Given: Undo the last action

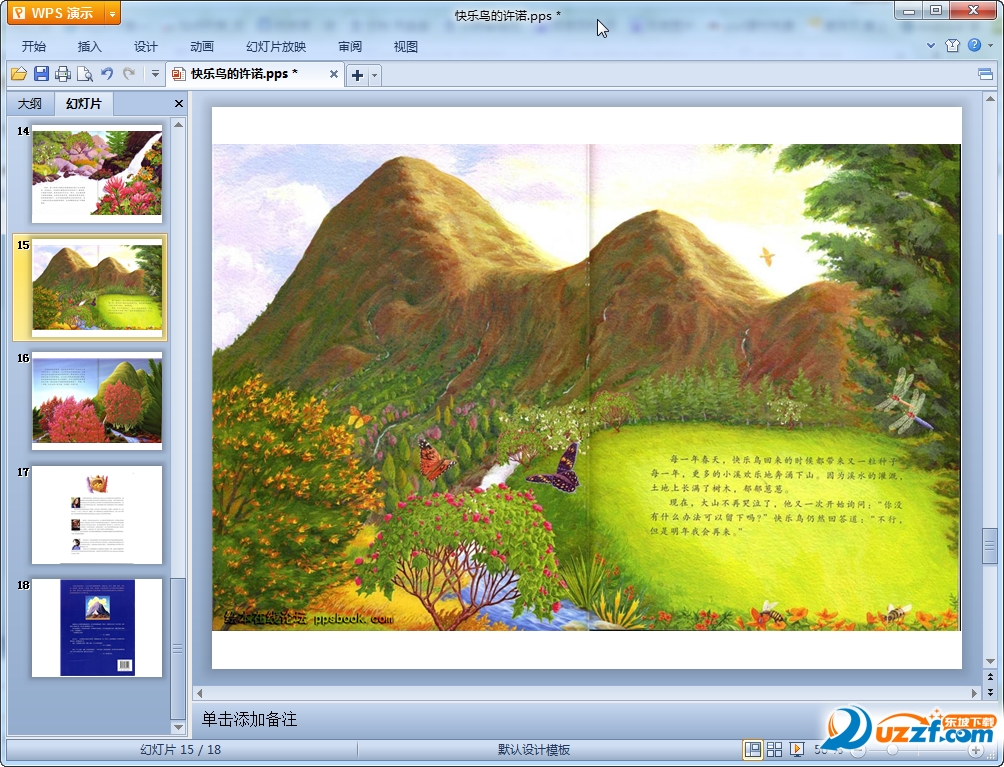Looking at the screenshot, I should pyautogui.click(x=107, y=74).
